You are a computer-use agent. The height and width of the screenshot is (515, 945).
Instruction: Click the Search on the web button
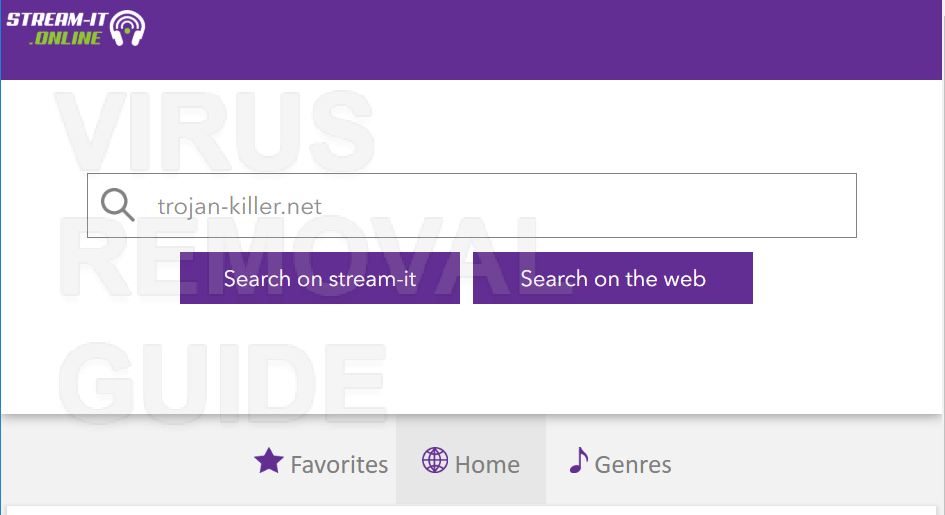coord(612,278)
